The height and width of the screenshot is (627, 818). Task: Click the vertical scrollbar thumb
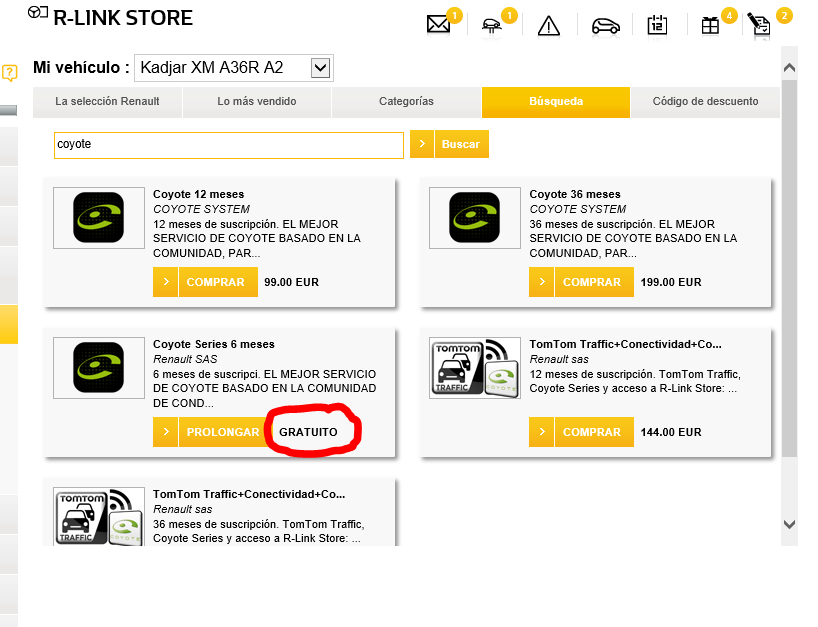point(789,269)
